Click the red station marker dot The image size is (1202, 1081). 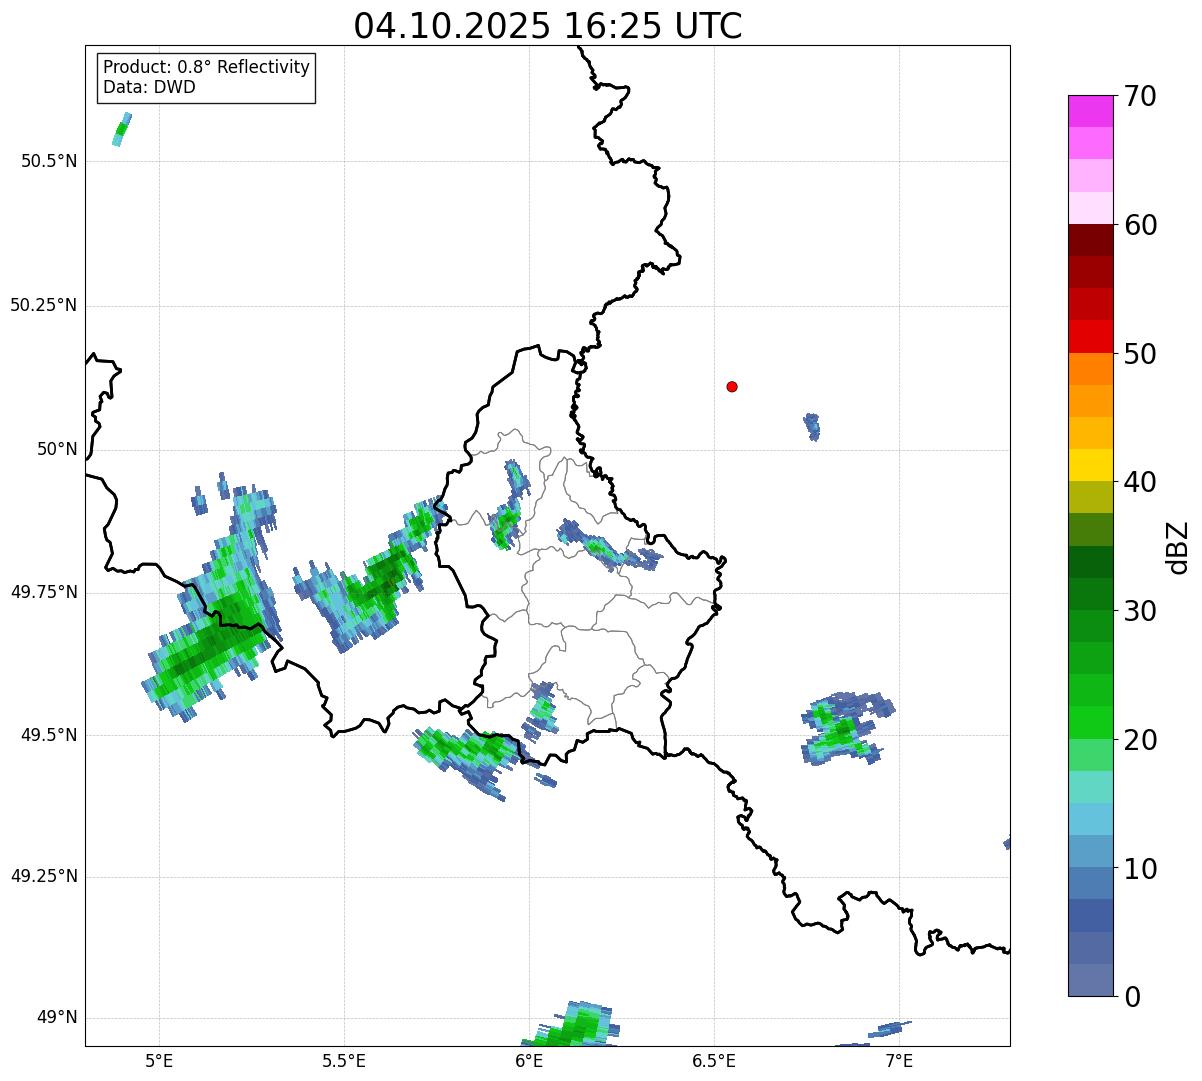click(x=732, y=386)
